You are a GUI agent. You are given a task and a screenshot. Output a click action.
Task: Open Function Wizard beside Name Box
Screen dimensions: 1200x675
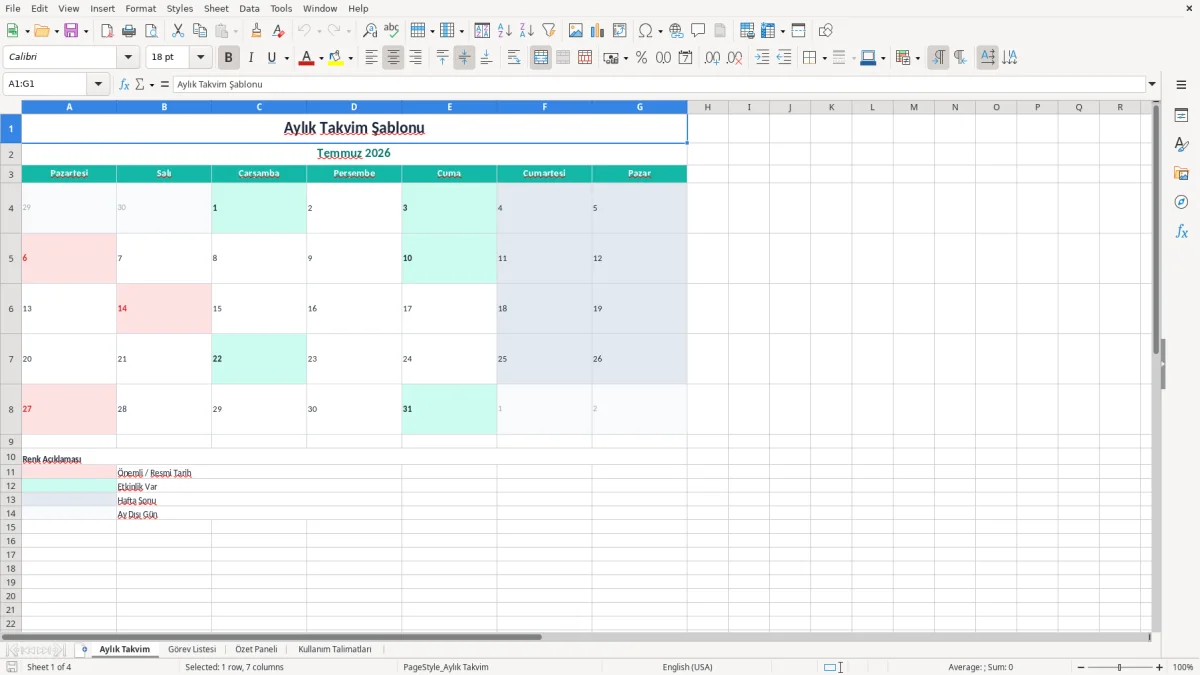[x=125, y=85]
